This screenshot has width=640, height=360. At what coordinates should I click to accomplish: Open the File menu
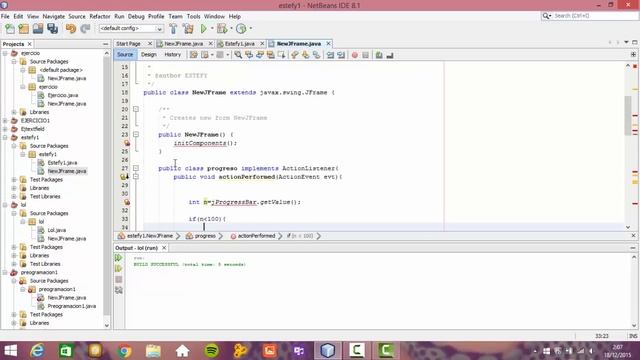5,16
